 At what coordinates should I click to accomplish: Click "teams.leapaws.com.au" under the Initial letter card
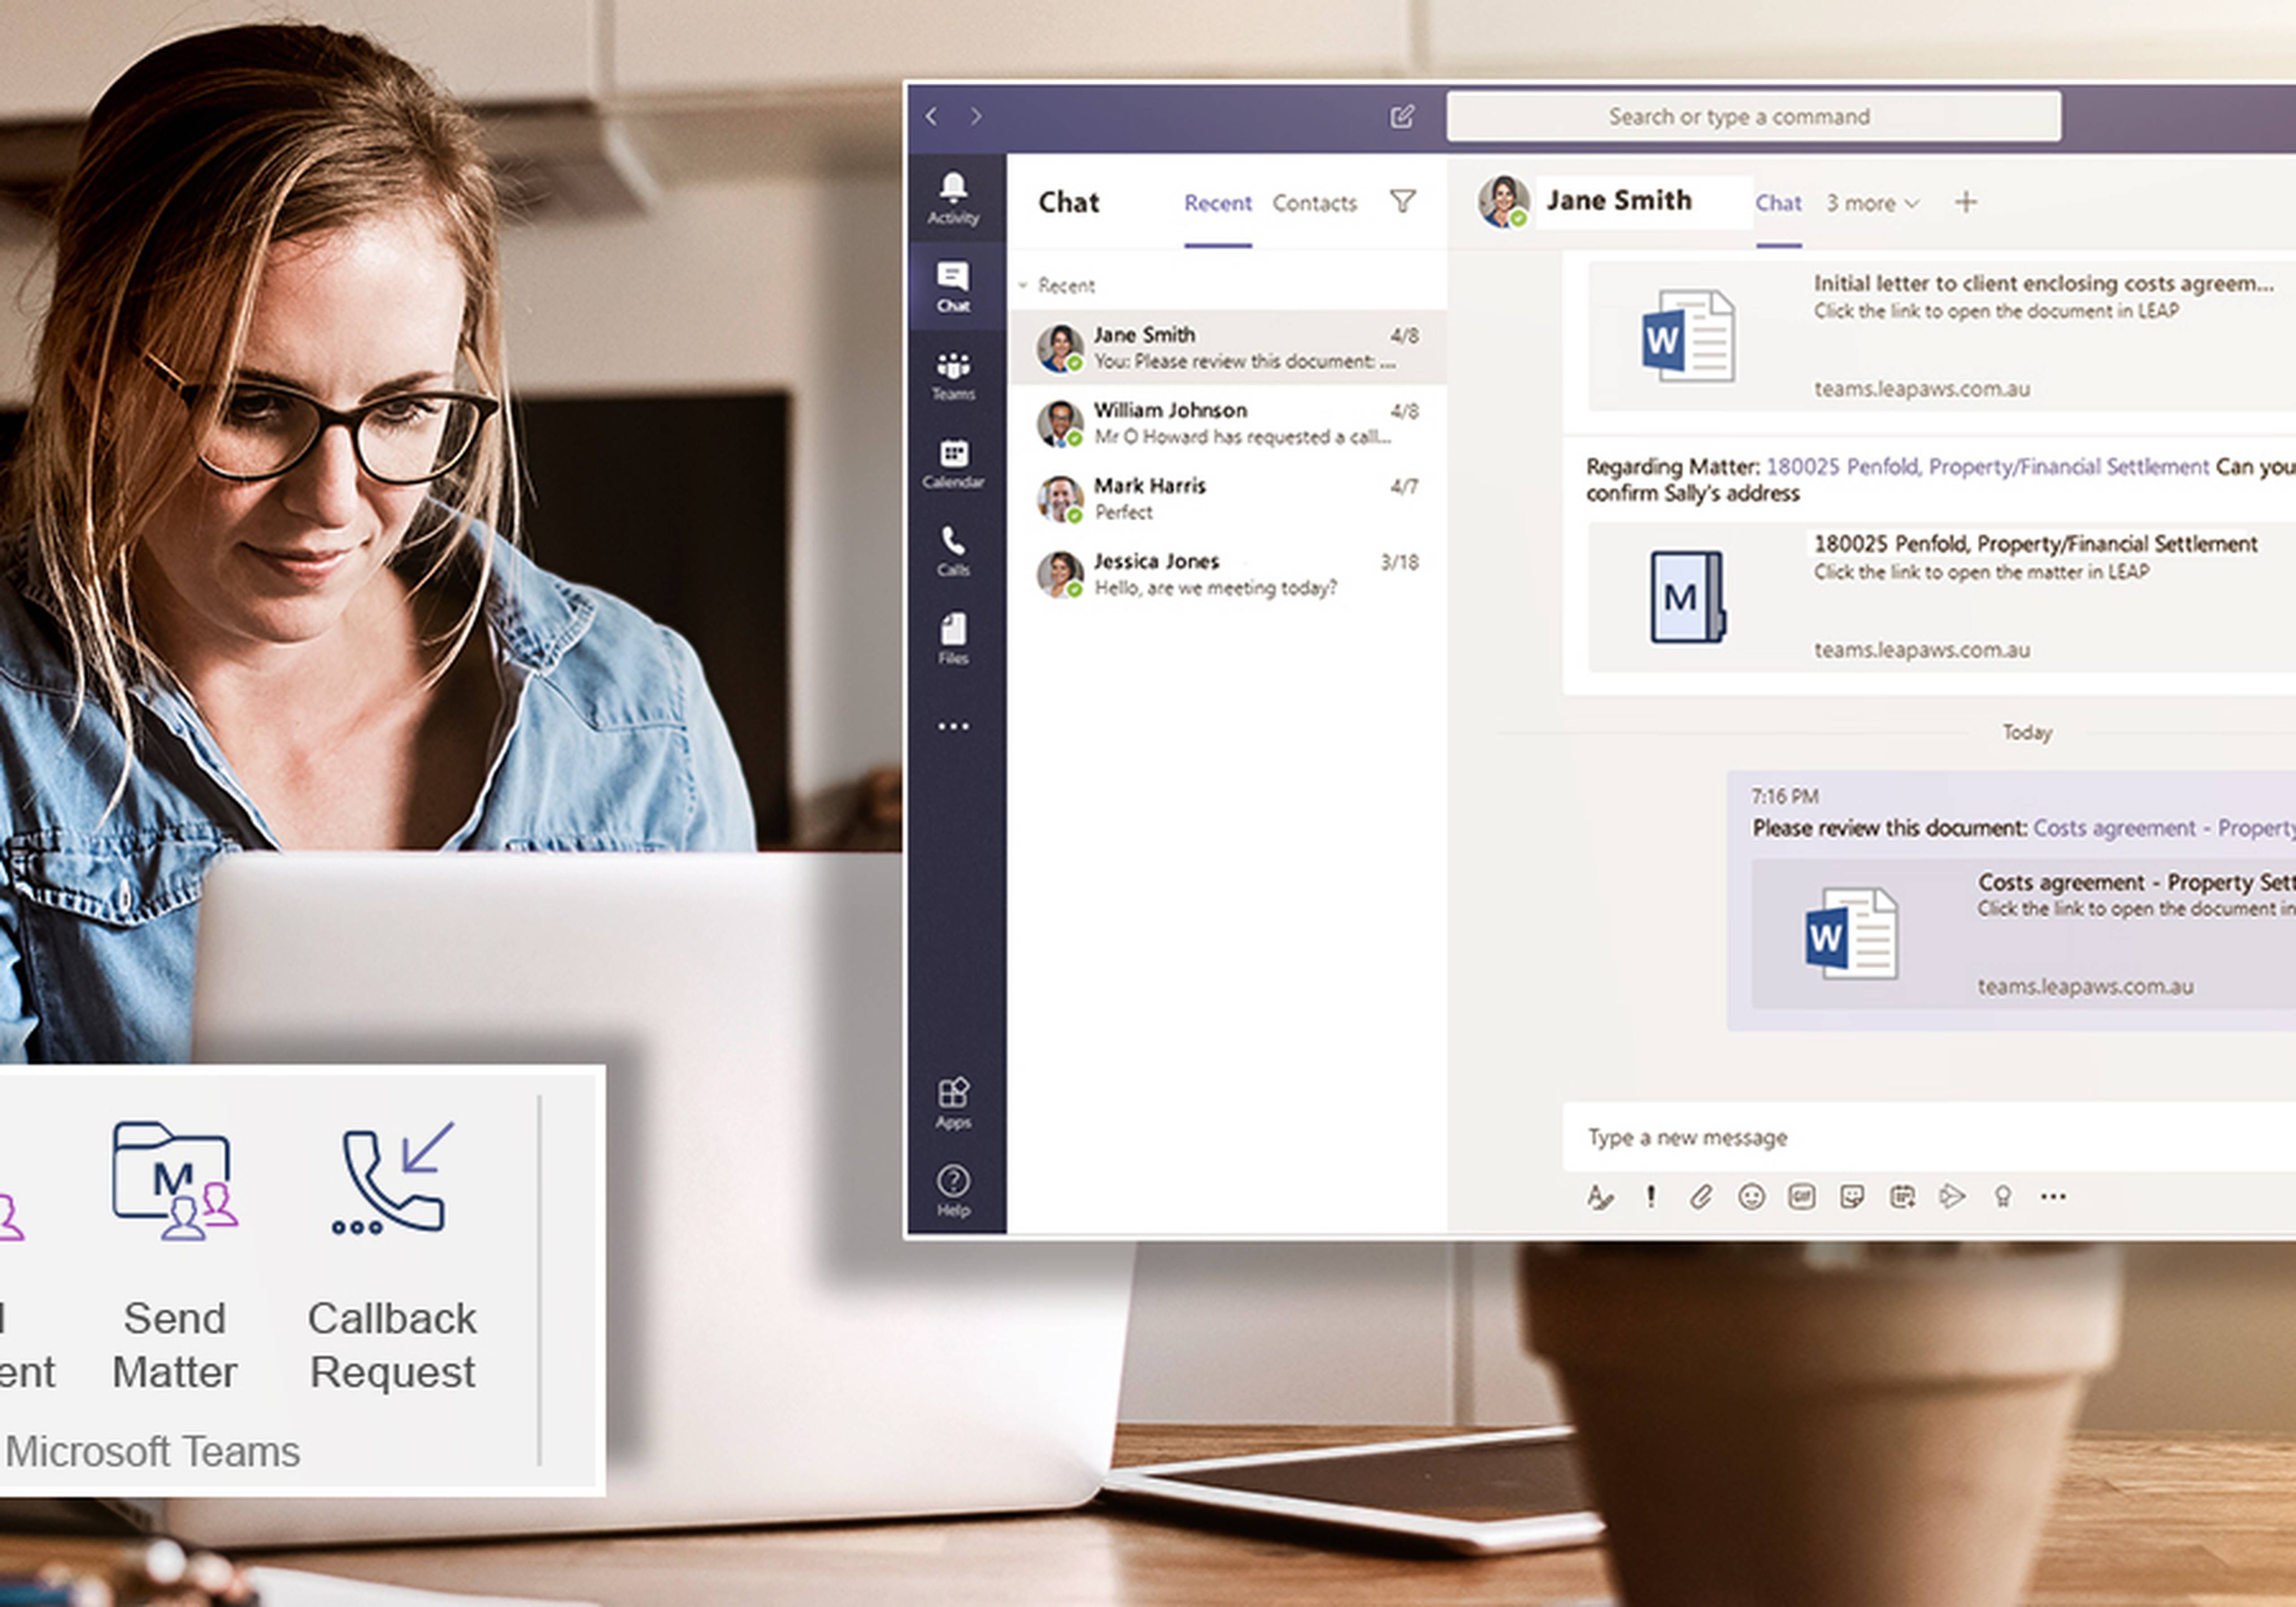coord(1922,389)
